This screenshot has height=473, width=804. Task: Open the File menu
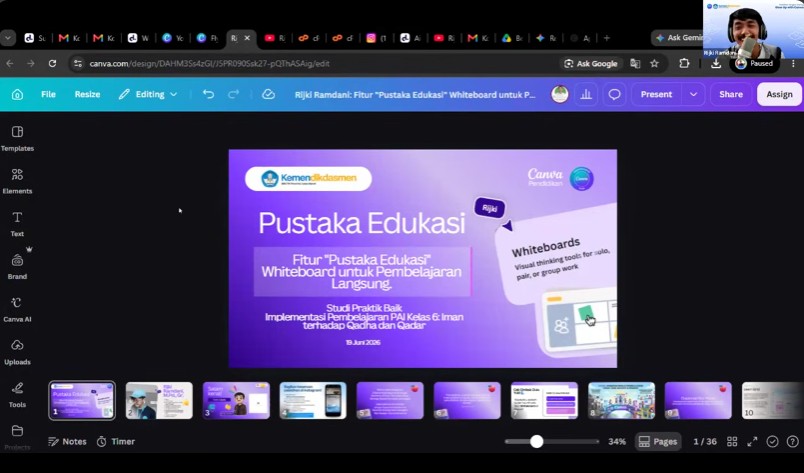click(48, 94)
